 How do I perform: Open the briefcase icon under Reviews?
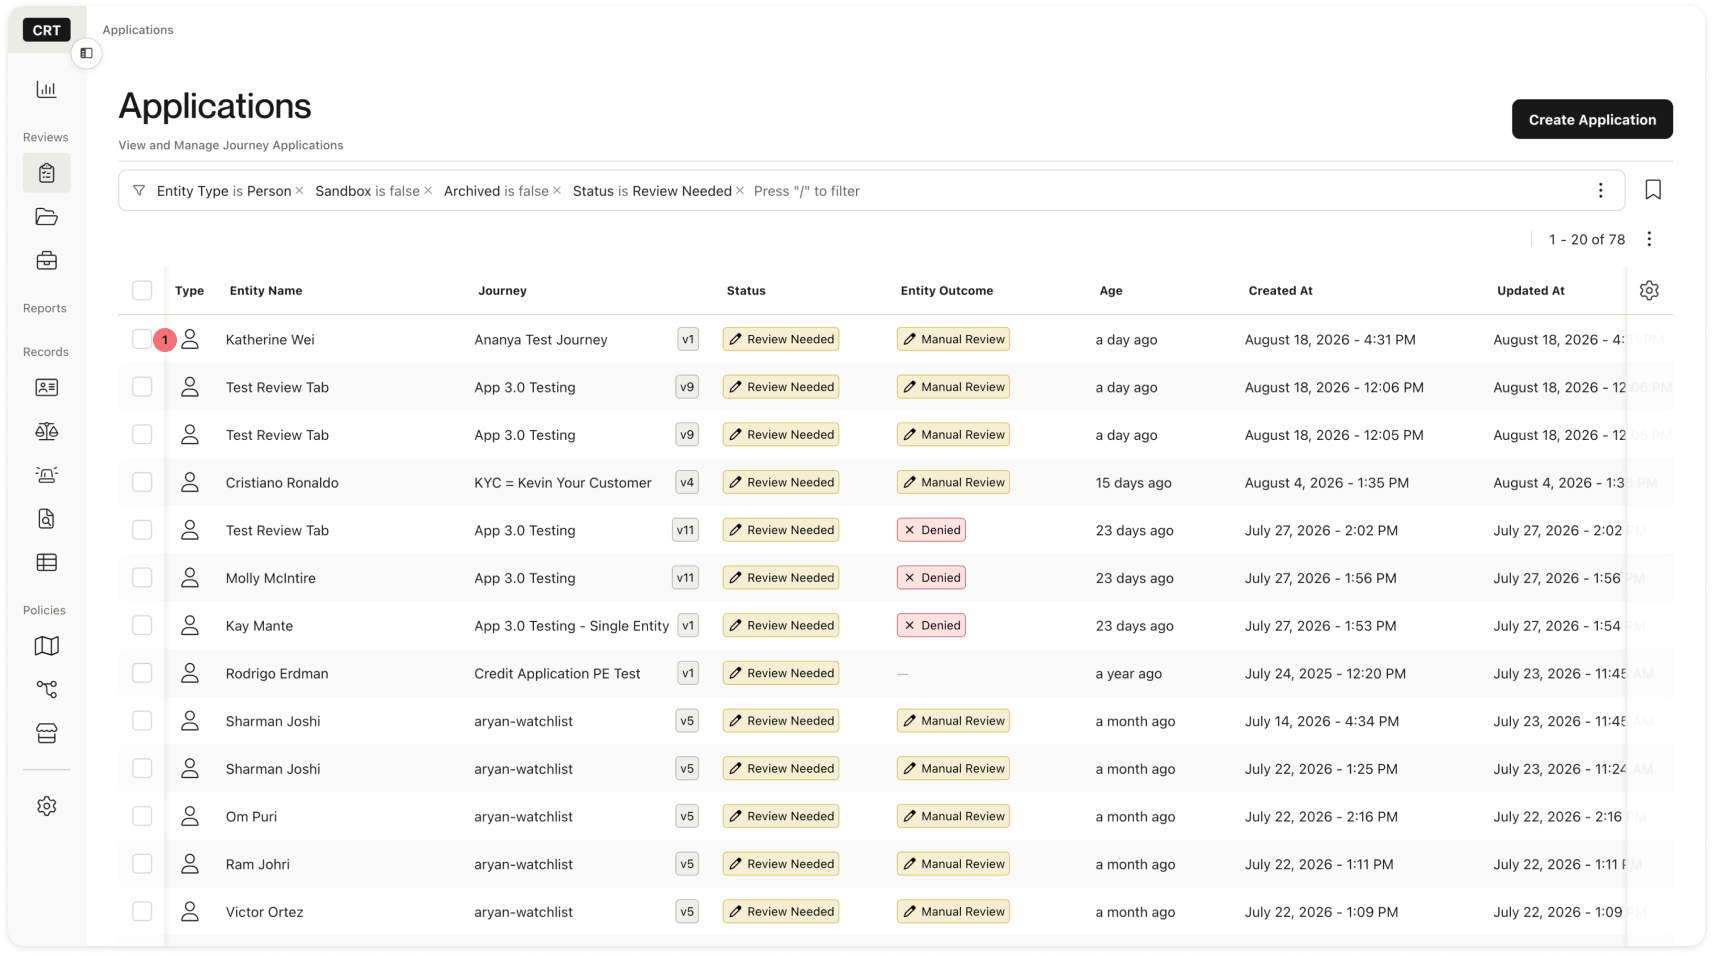click(46, 261)
